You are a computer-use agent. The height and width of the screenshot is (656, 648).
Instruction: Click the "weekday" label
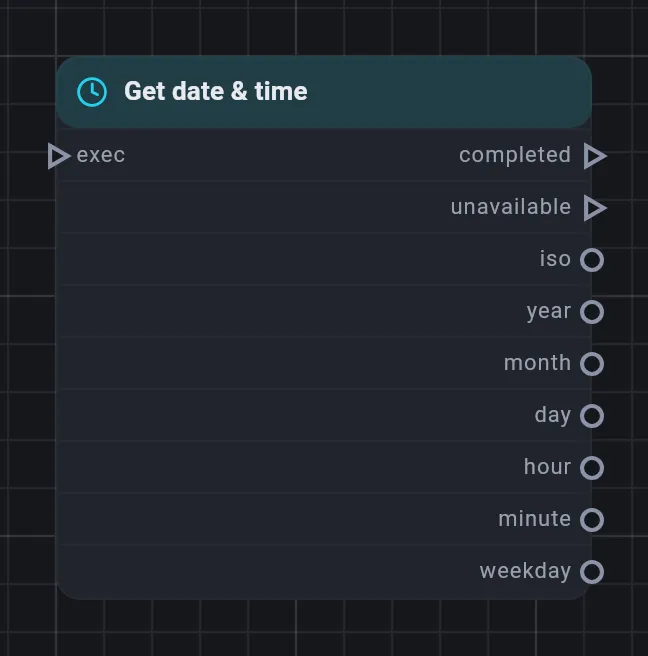[x=525, y=571]
